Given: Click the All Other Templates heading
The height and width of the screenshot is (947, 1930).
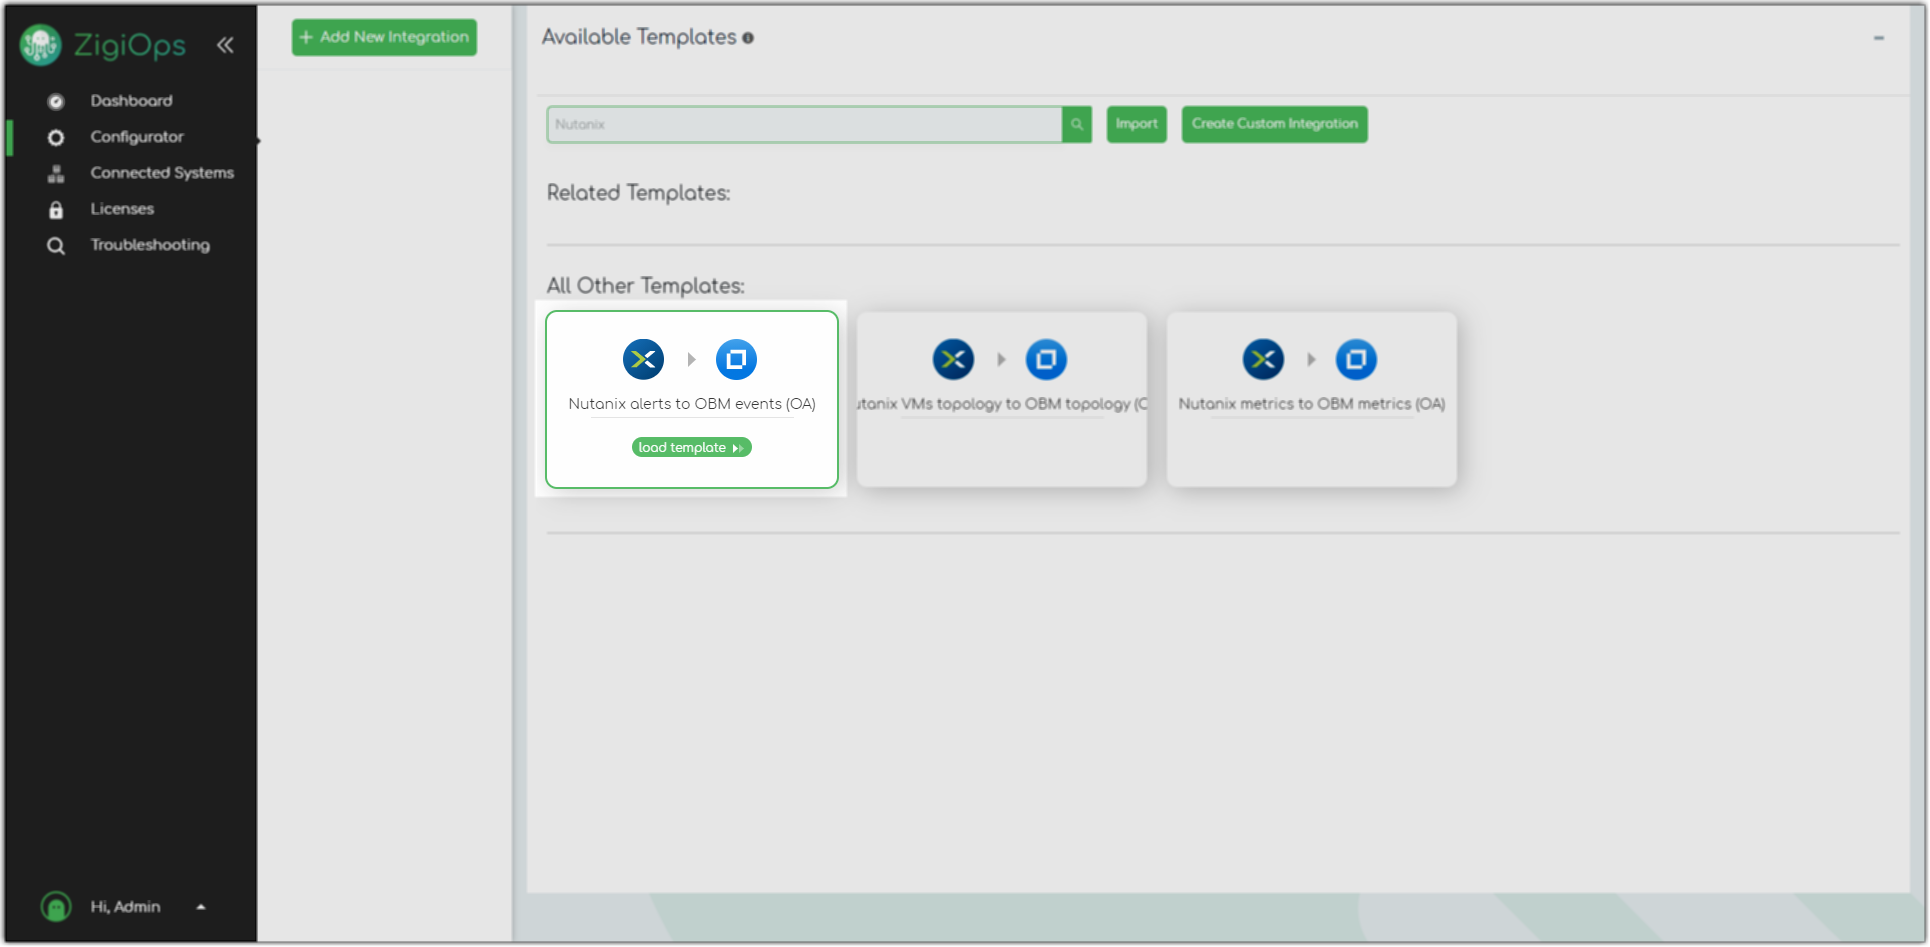Looking at the screenshot, I should (645, 286).
